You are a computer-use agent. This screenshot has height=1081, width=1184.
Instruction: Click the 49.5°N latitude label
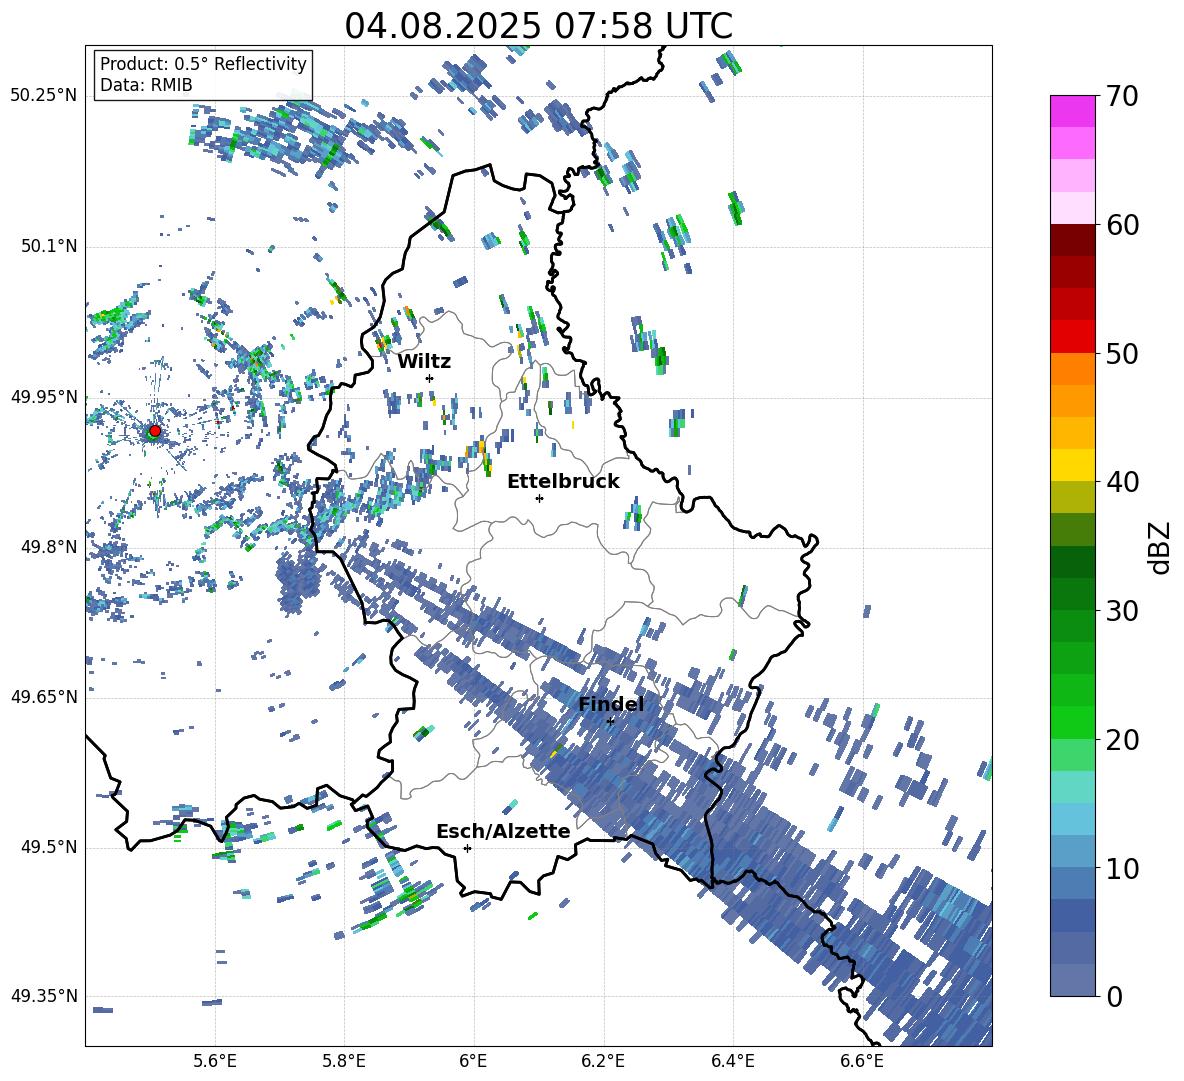tap(49, 847)
